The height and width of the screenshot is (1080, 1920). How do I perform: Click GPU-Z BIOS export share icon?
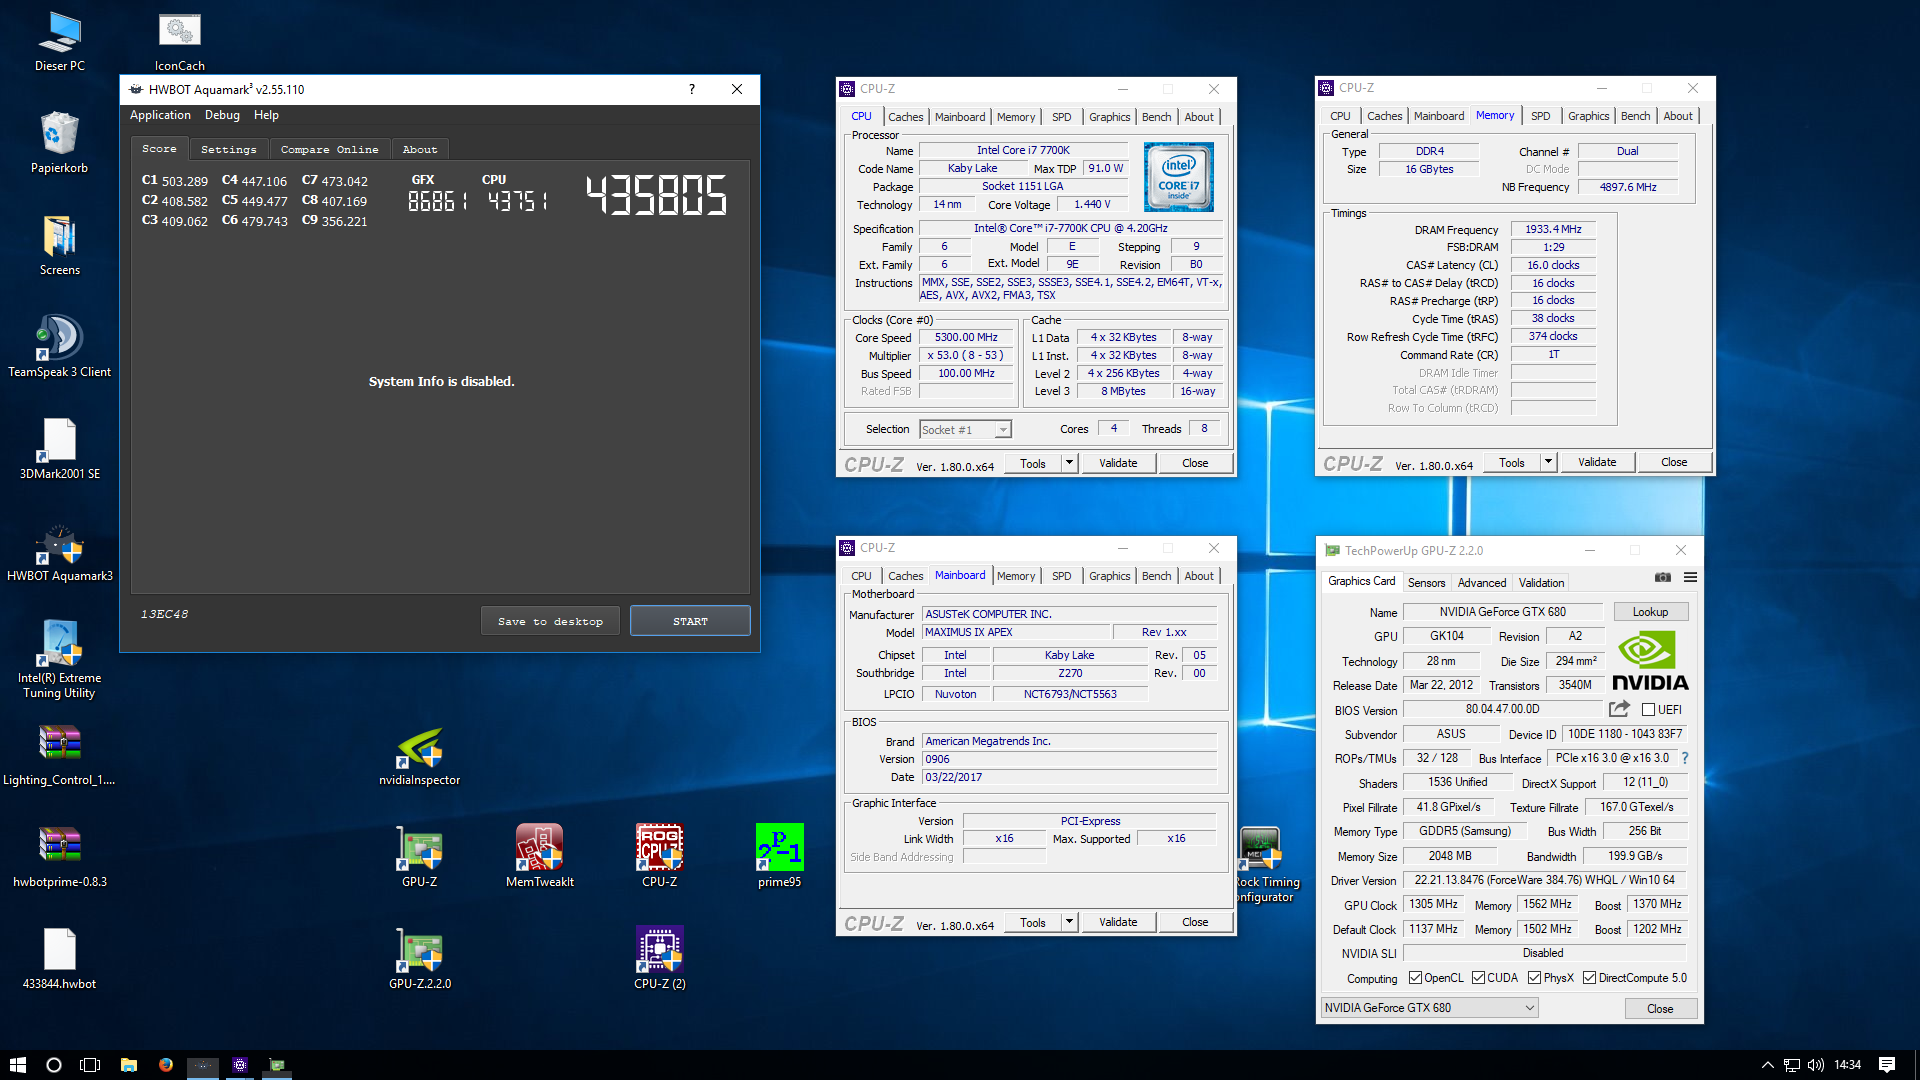(x=1619, y=709)
